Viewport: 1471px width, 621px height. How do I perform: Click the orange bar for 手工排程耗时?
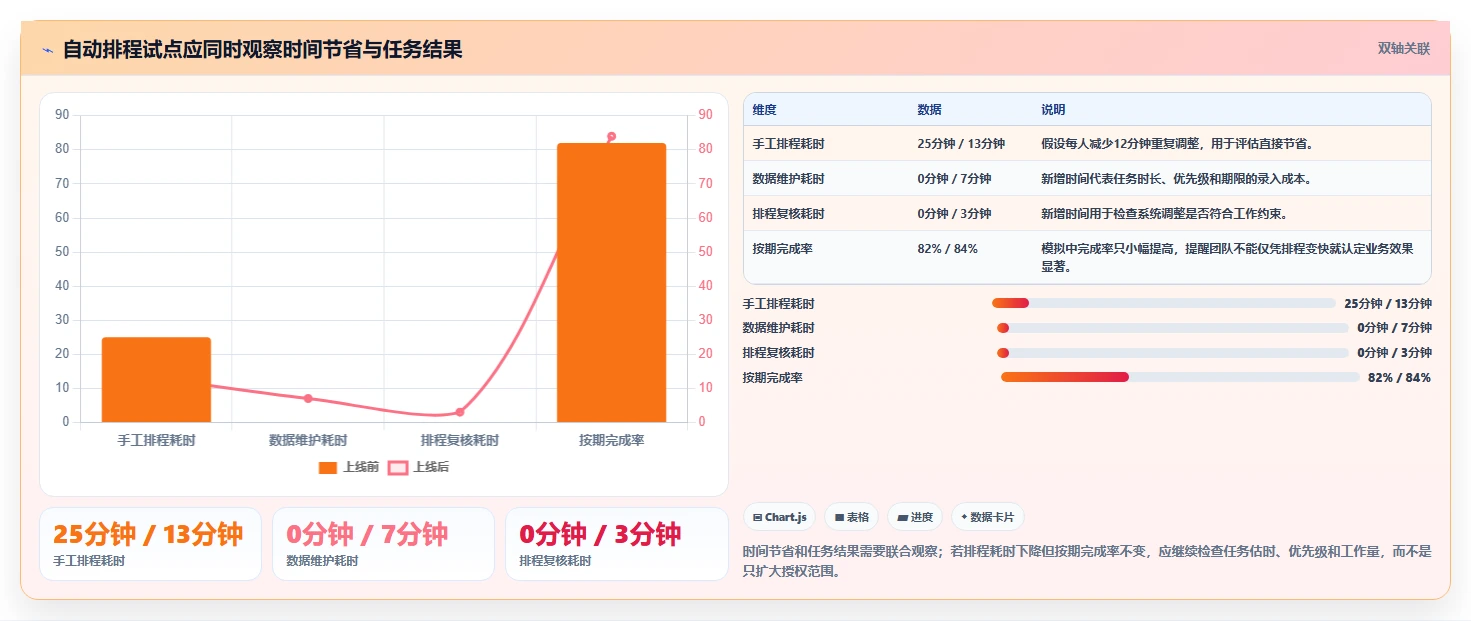click(156, 379)
